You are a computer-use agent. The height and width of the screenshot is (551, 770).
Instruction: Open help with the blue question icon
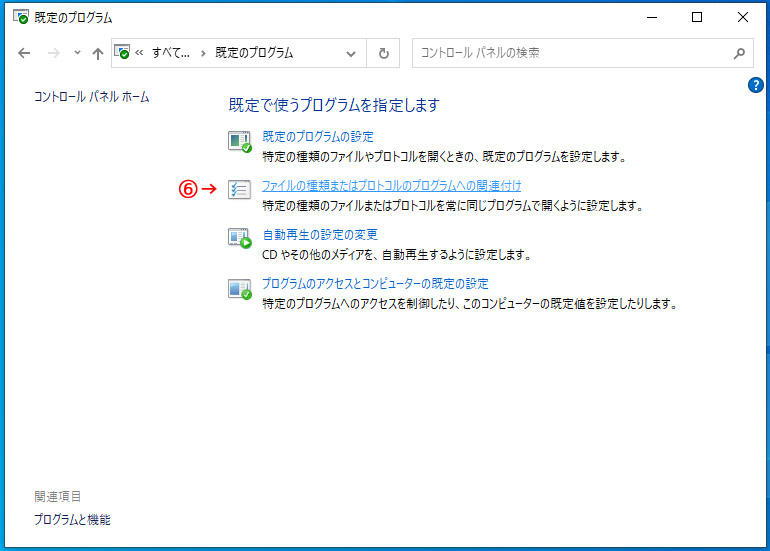(x=755, y=85)
